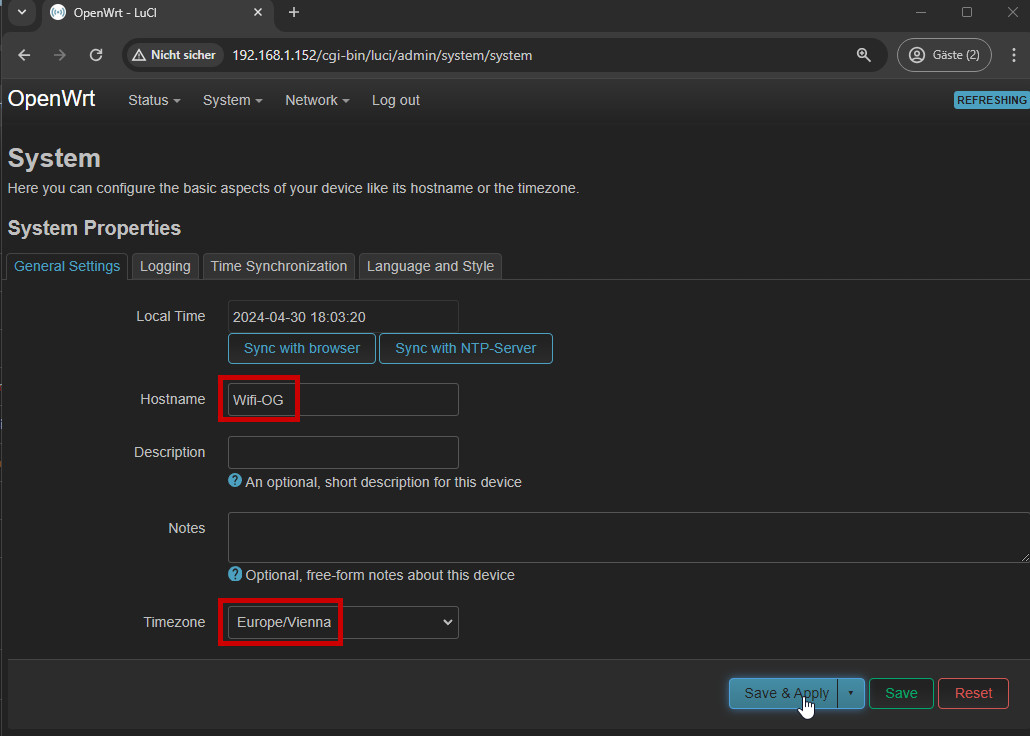Screen dimensions: 1030x736
Task: Click the Notes help question icon
Action: (x=235, y=574)
